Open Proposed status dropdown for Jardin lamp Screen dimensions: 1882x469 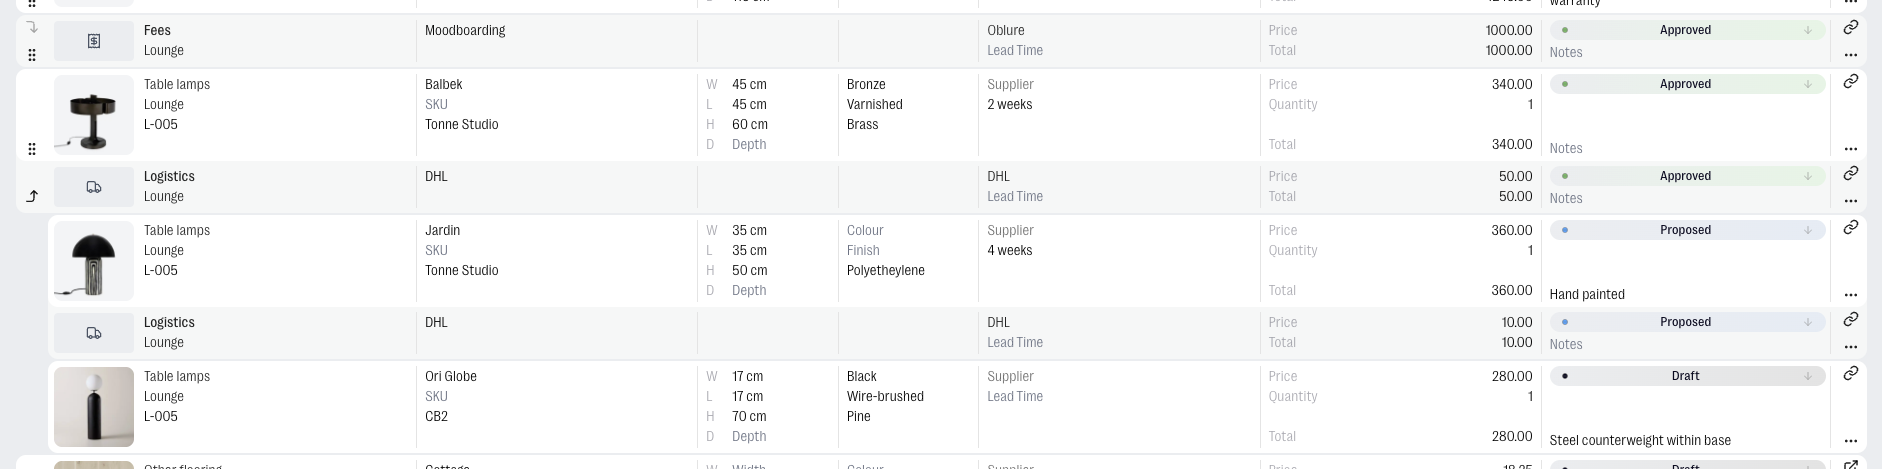[1687, 230]
